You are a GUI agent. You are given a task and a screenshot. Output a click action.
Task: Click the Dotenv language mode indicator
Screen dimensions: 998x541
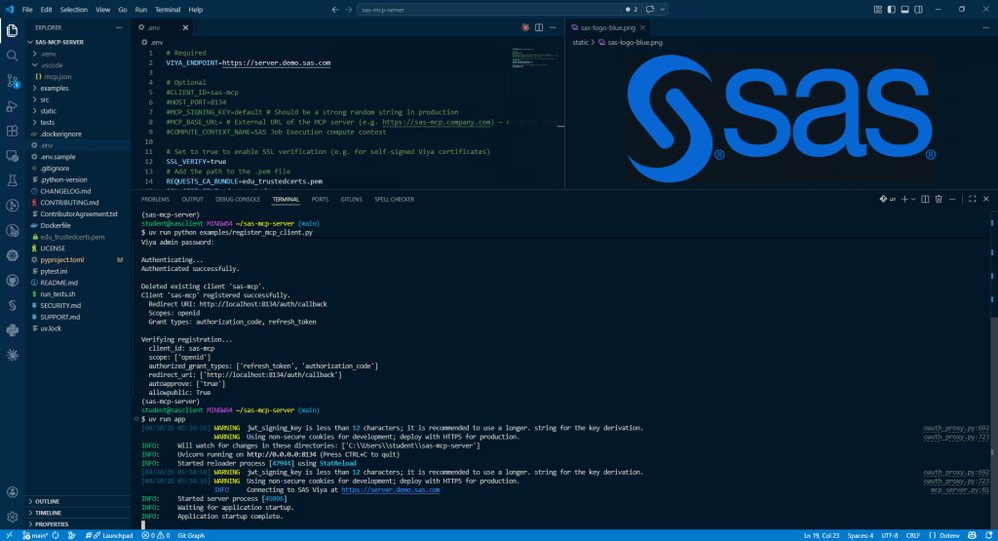[945, 535]
